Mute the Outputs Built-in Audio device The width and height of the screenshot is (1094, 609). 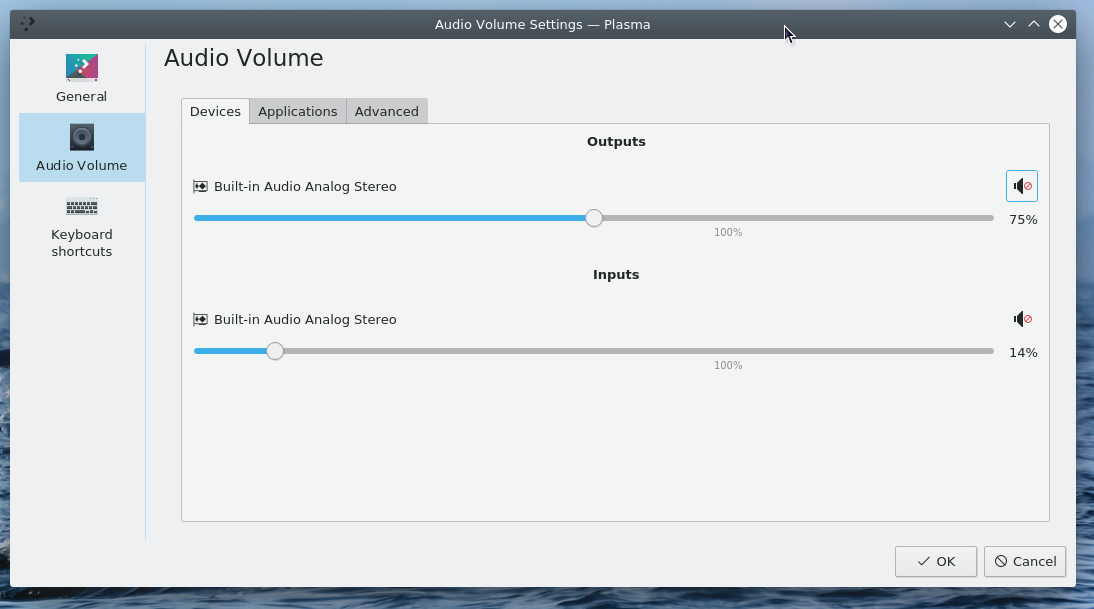1021,186
